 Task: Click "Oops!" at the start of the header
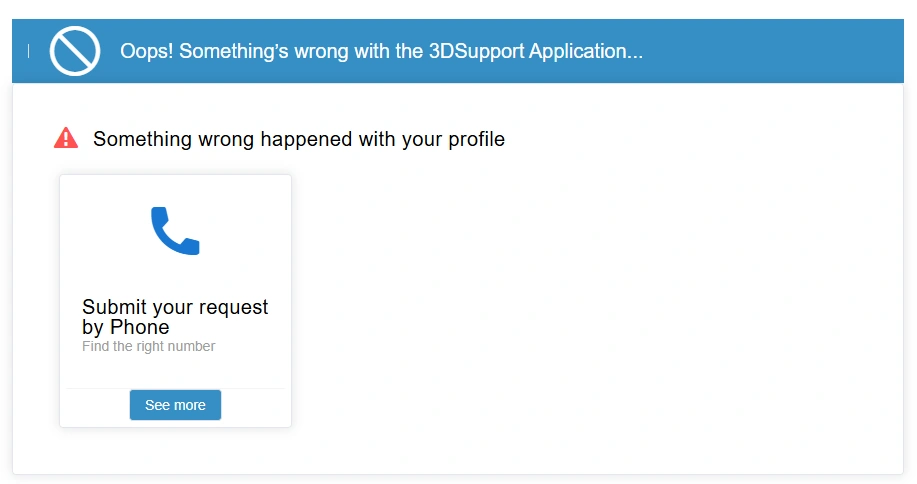pyautogui.click(x=147, y=51)
